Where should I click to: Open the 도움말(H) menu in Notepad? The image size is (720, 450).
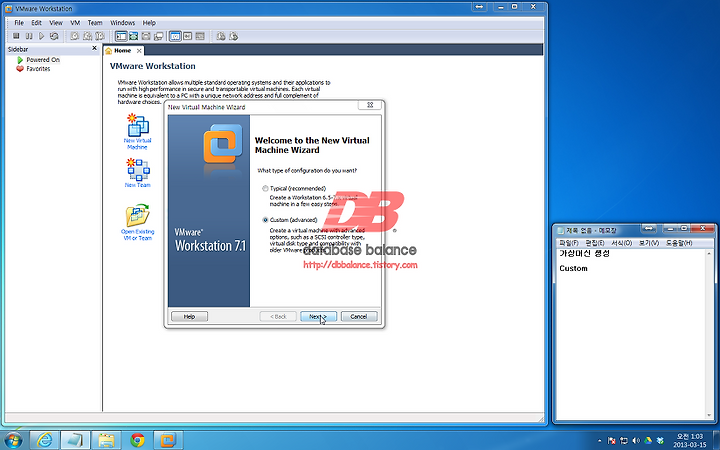point(679,243)
